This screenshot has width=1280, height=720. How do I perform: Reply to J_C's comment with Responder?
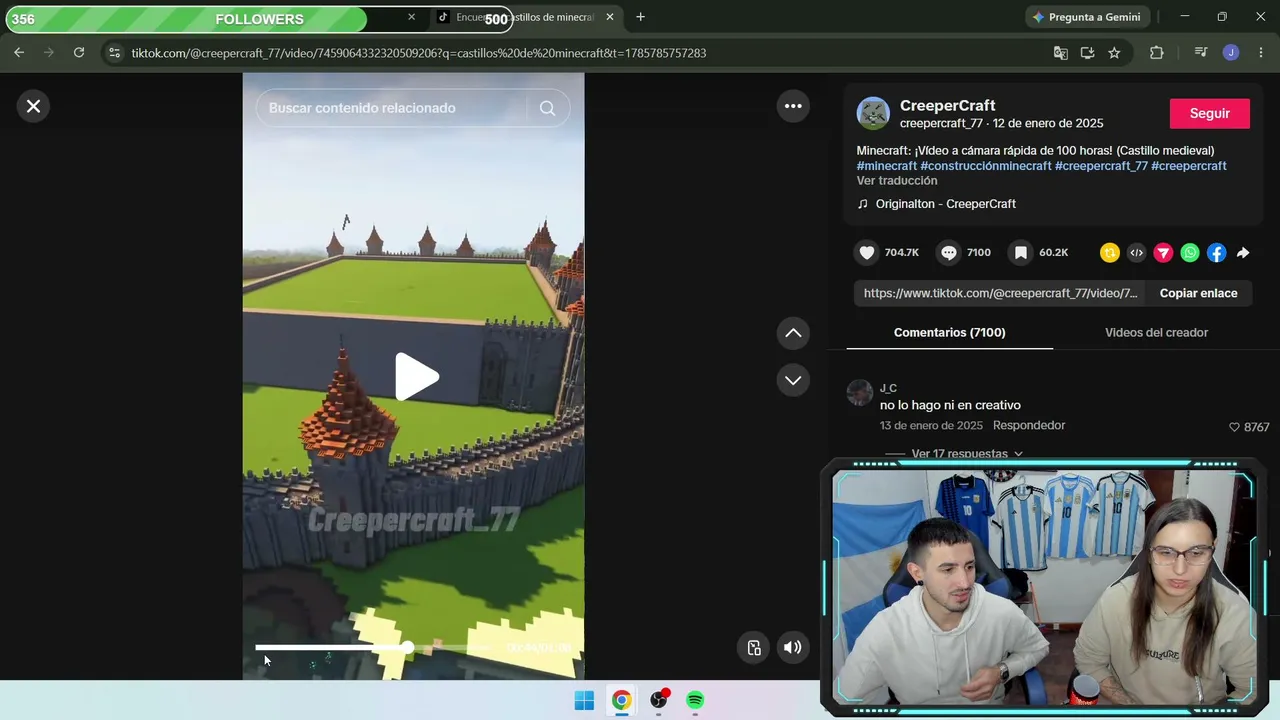click(x=1029, y=426)
